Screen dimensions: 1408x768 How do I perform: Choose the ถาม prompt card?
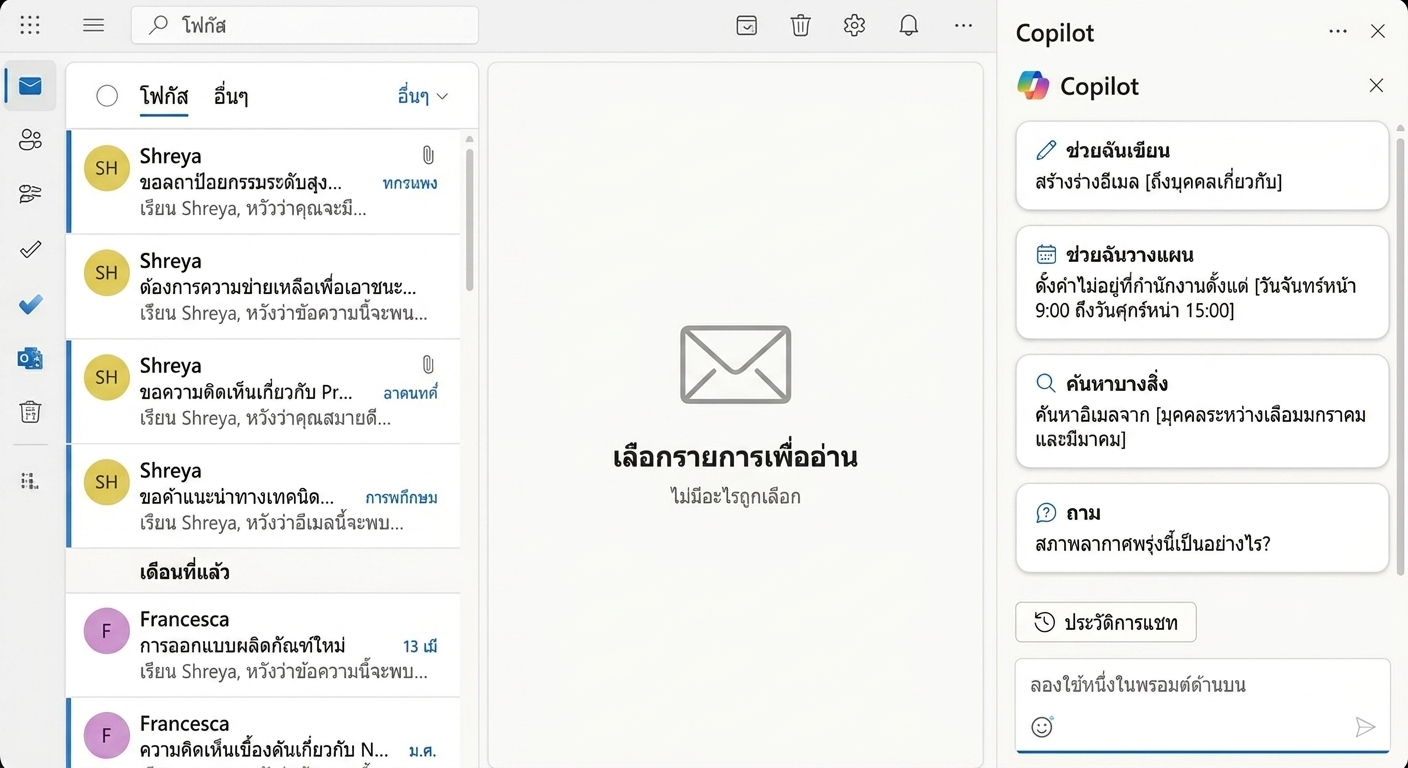(1202, 528)
